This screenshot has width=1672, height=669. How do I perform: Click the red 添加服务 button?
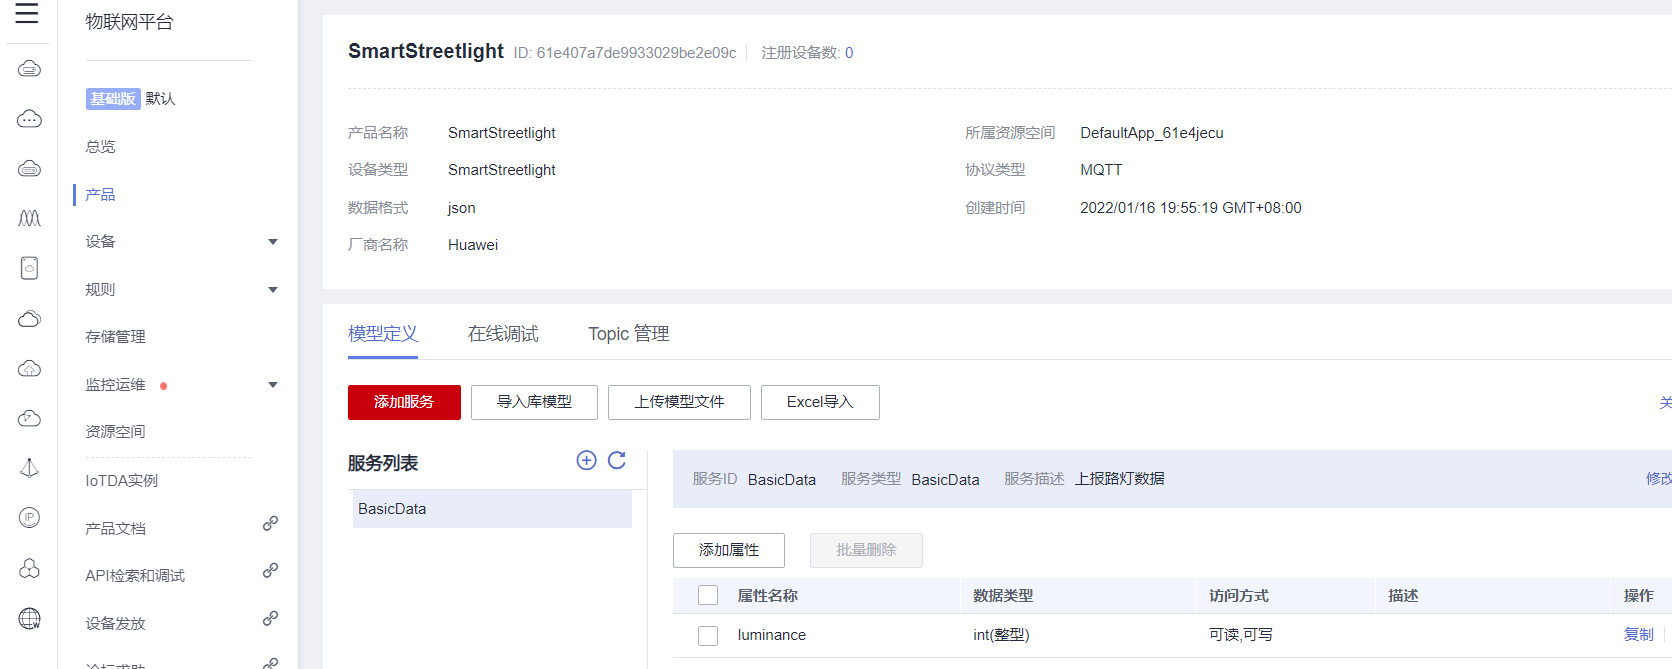404,402
